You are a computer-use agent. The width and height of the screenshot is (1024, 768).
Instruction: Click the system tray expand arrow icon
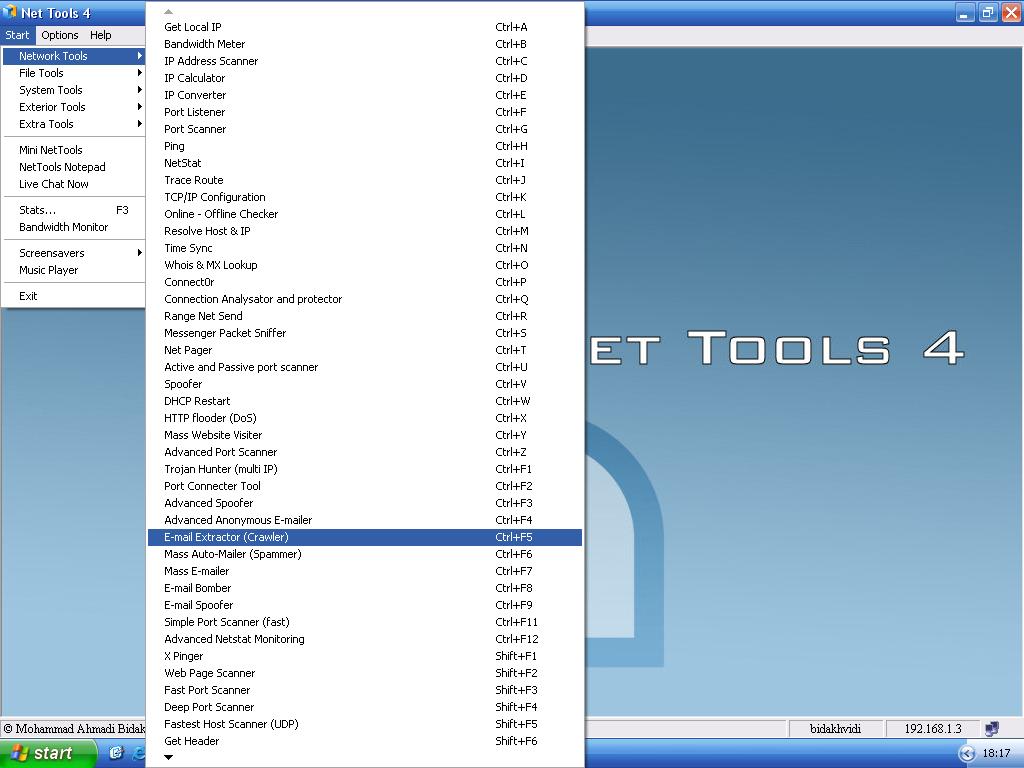(x=966, y=753)
